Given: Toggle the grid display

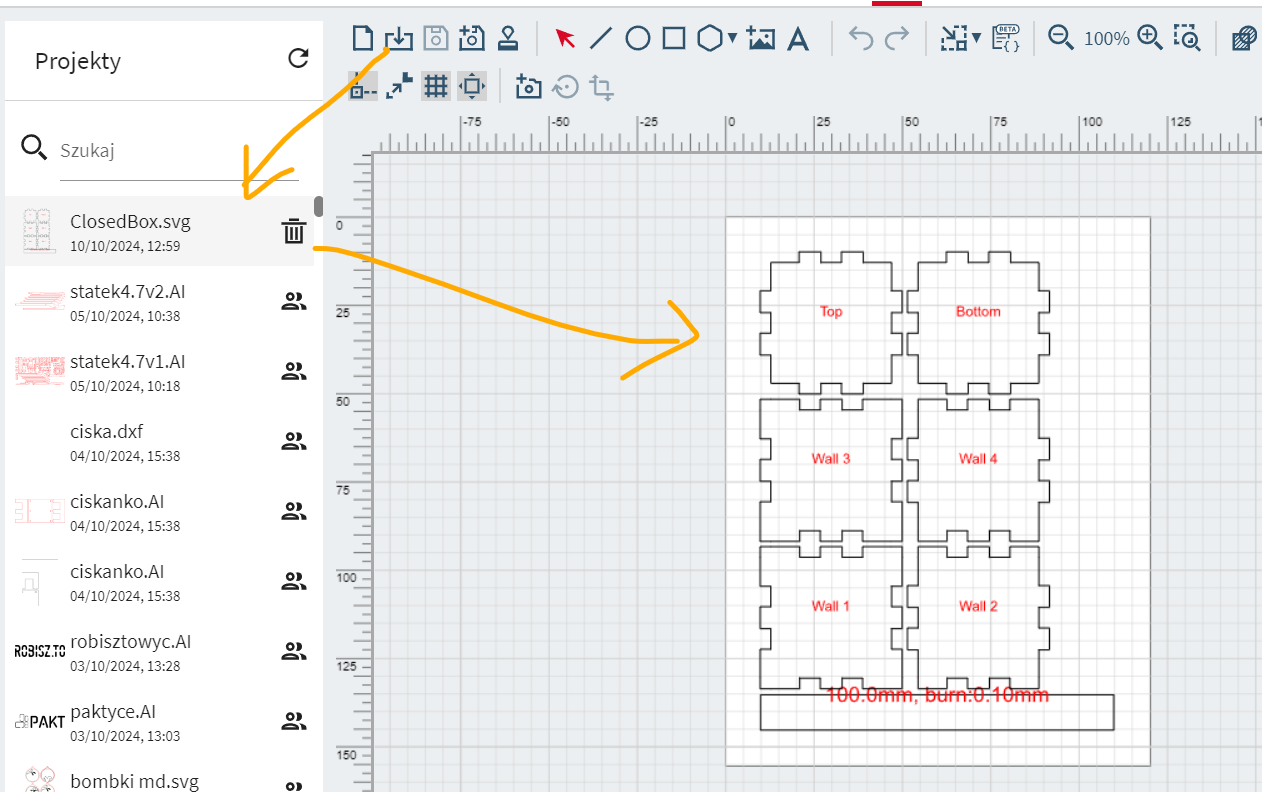Looking at the screenshot, I should [x=435, y=86].
